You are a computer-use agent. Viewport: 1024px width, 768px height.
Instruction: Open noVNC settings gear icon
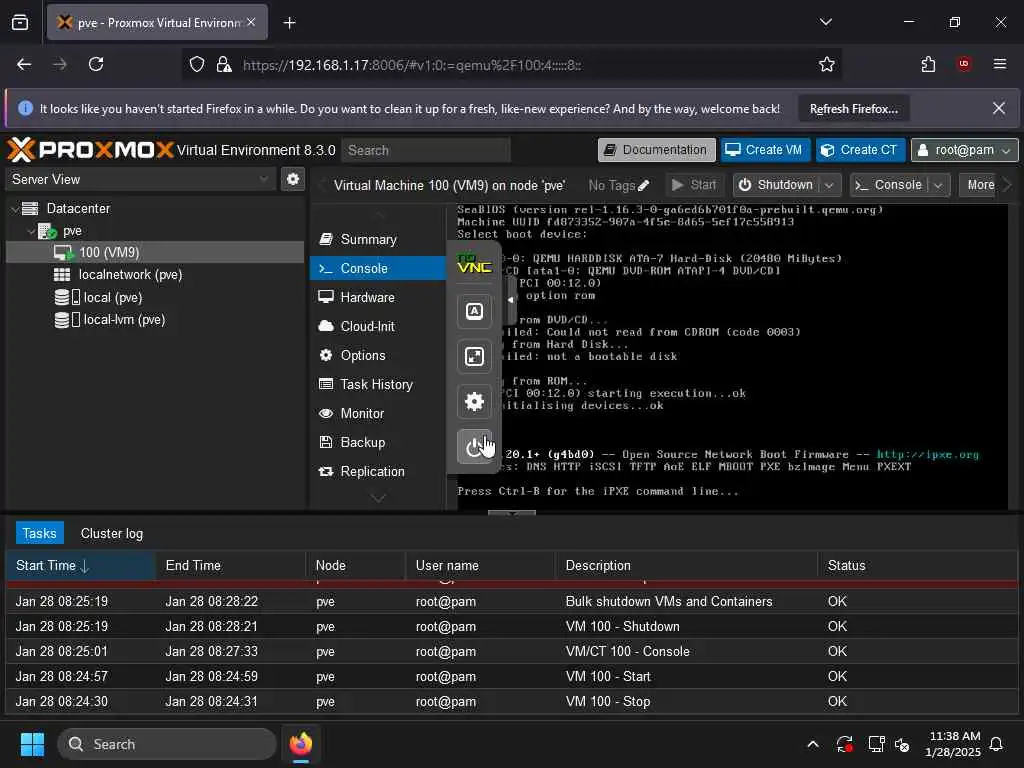click(x=474, y=402)
